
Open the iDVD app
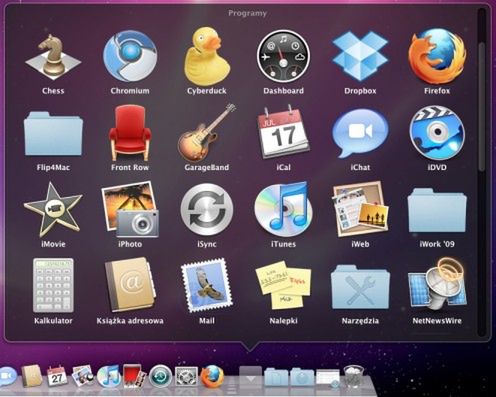pyautogui.click(x=437, y=133)
